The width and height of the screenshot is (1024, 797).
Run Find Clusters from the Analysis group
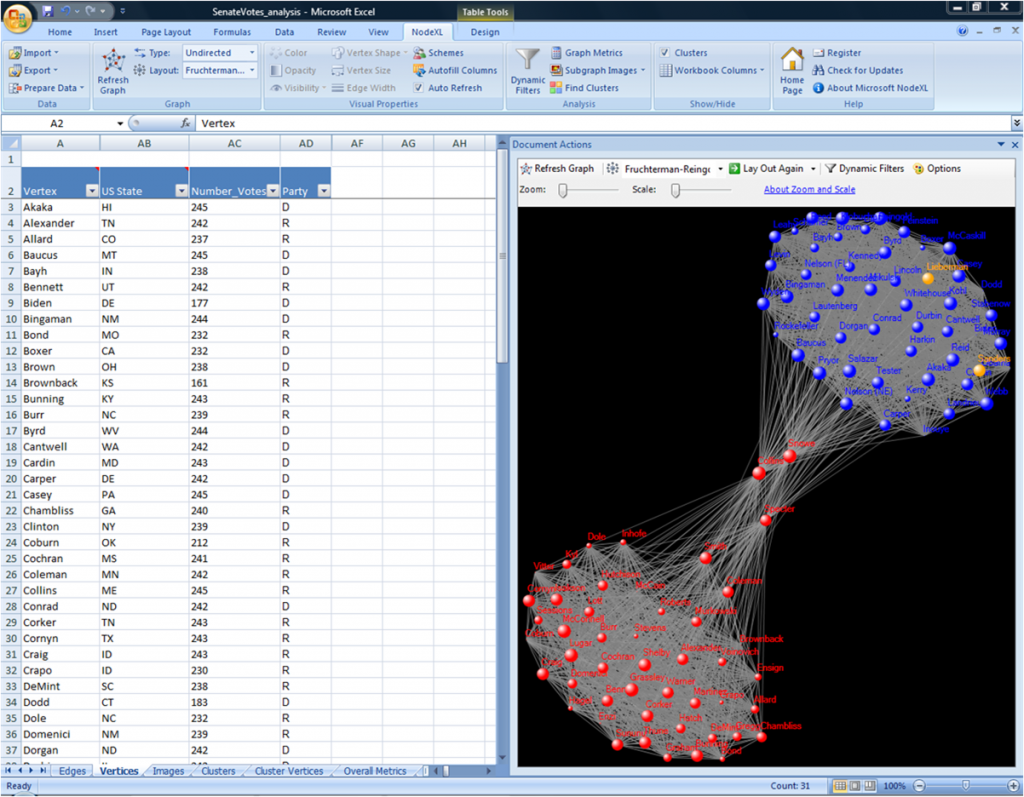click(581, 87)
